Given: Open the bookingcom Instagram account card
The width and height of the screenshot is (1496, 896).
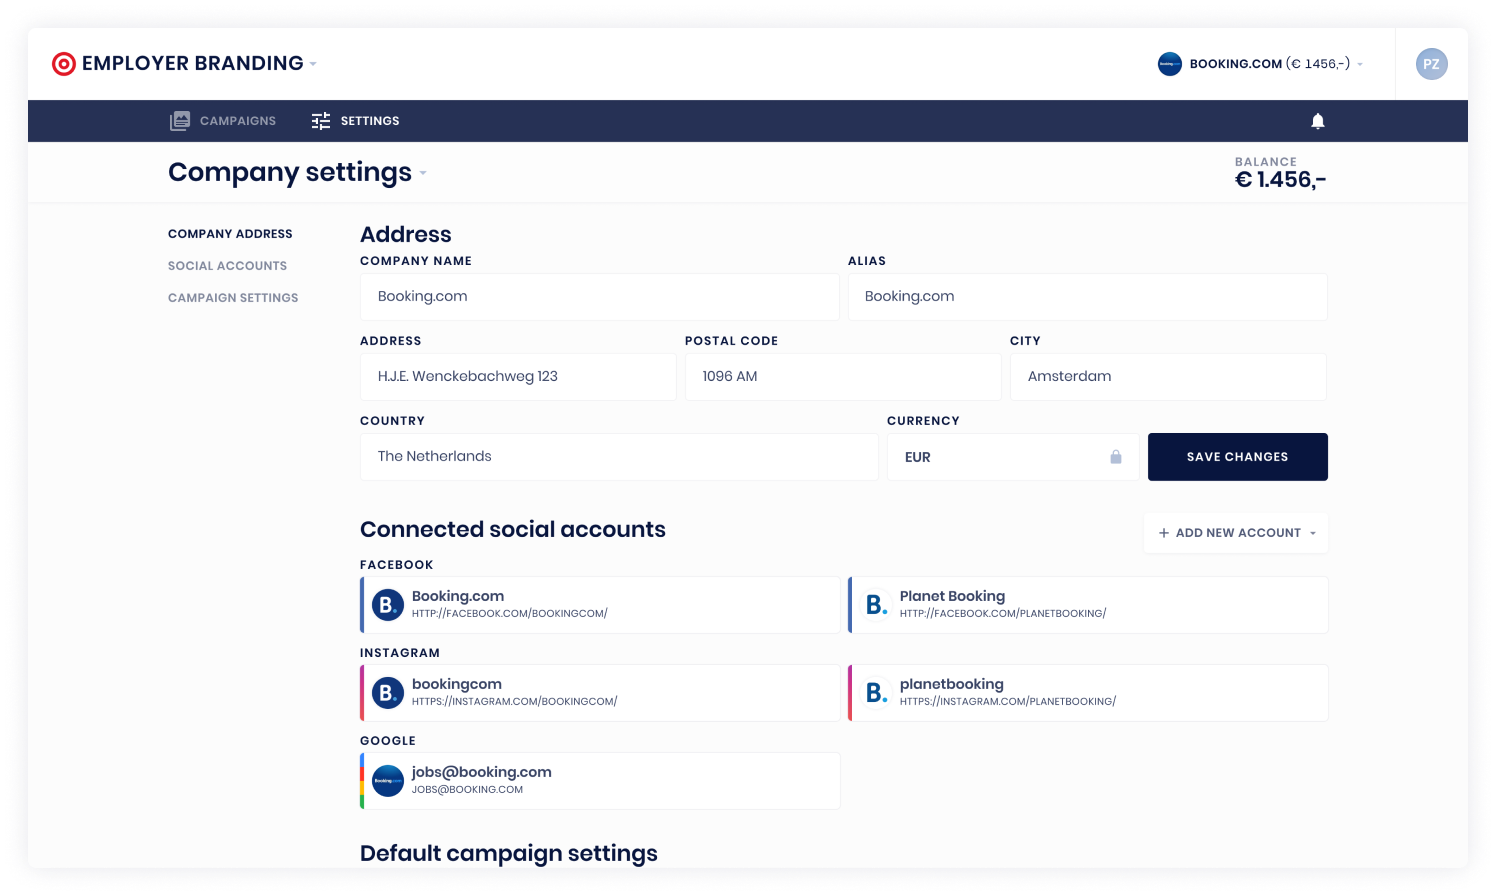Looking at the screenshot, I should 600,693.
